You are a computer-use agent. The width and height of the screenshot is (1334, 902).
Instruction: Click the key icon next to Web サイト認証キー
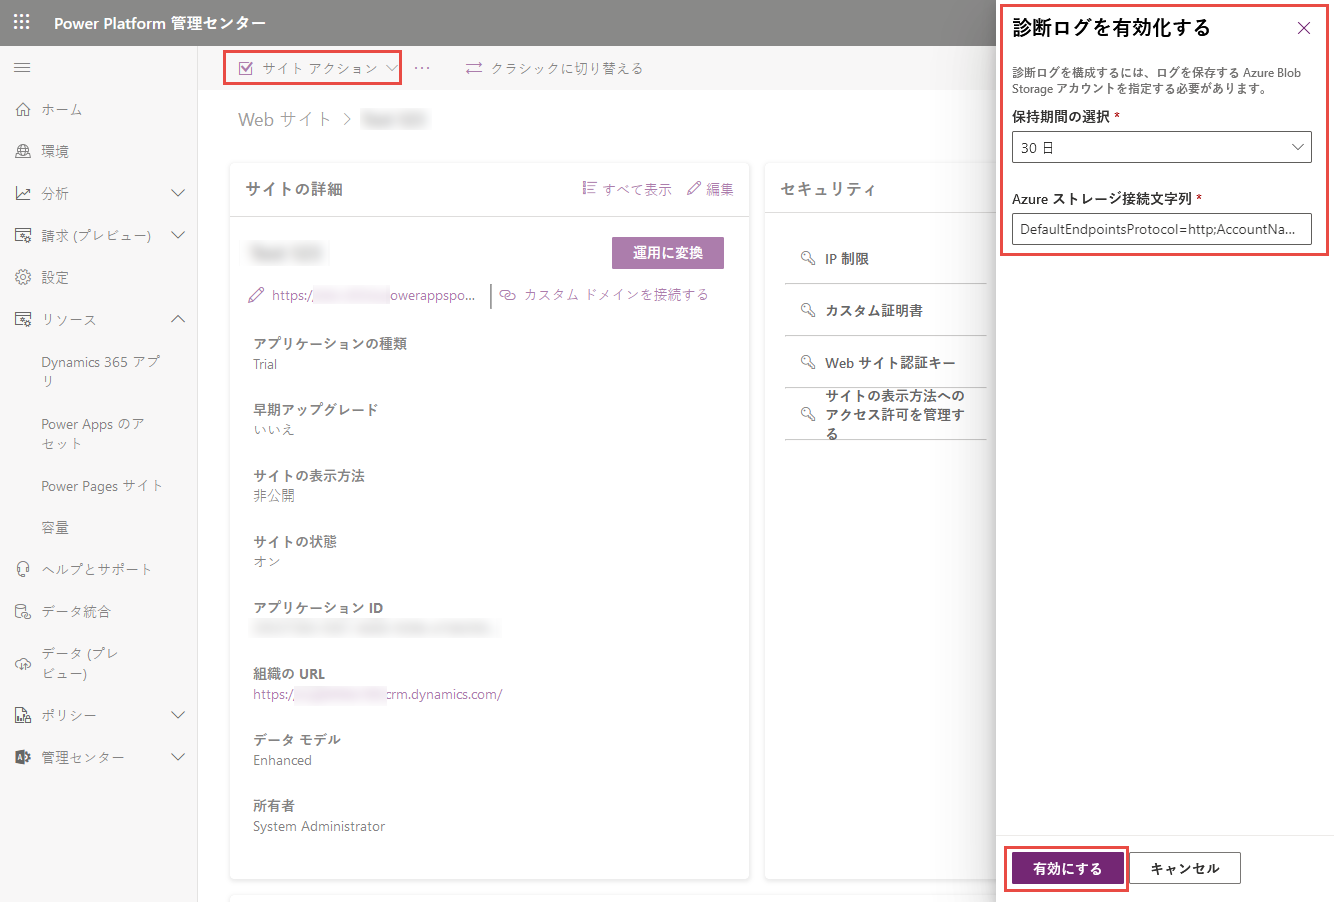click(x=808, y=362)
